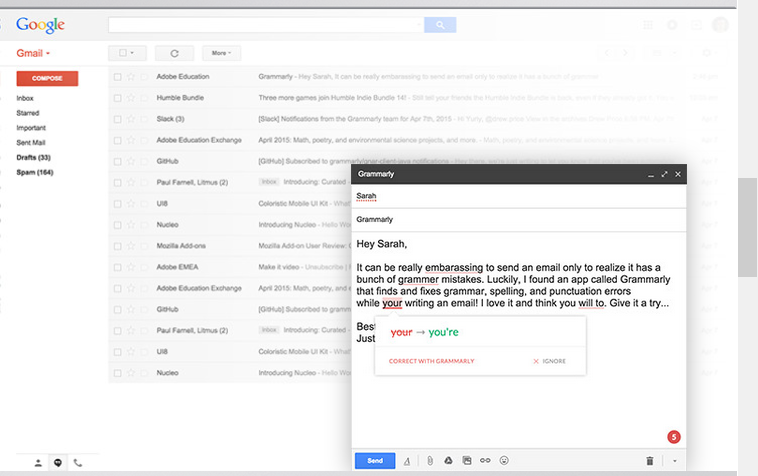Image resolution: width=758 pixels, height=476 pixels.
Task: Check the first GitHub email checkbox
Action: [117, 161]
